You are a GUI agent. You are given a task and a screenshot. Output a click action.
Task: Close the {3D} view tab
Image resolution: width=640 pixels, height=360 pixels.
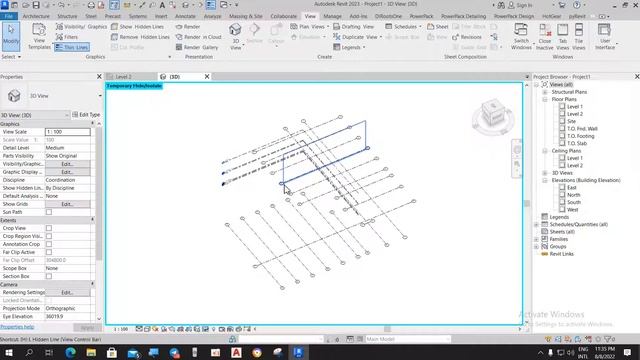click(207, 77)
